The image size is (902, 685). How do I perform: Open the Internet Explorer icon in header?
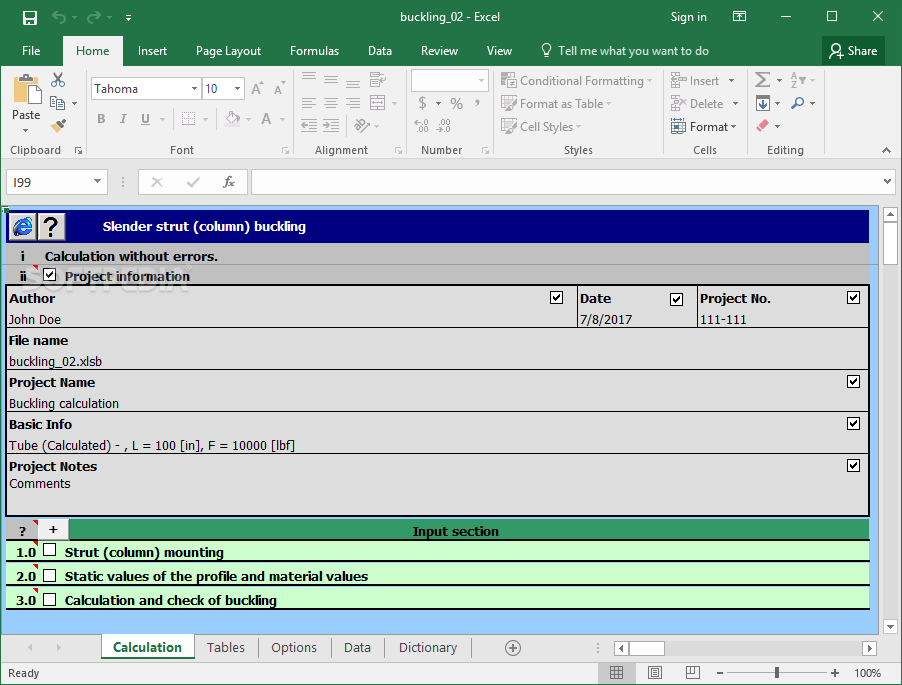click(22, 227)
